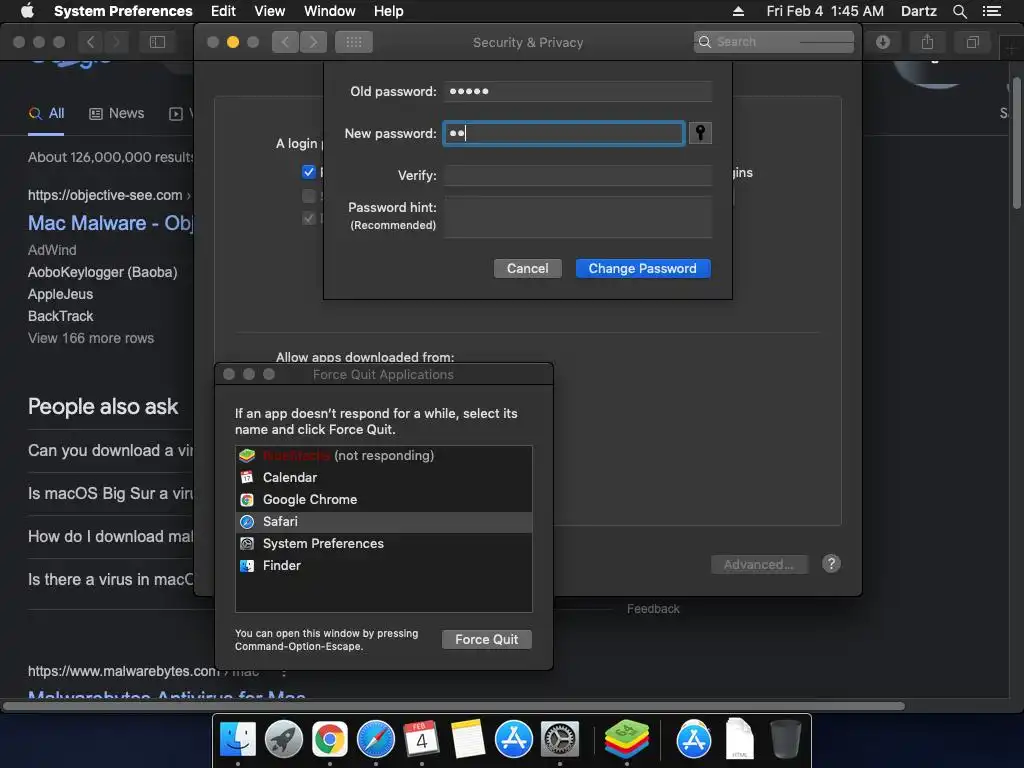Open the Edit menu
This screenshot has height=768, width=1024.
pos(223,11)
